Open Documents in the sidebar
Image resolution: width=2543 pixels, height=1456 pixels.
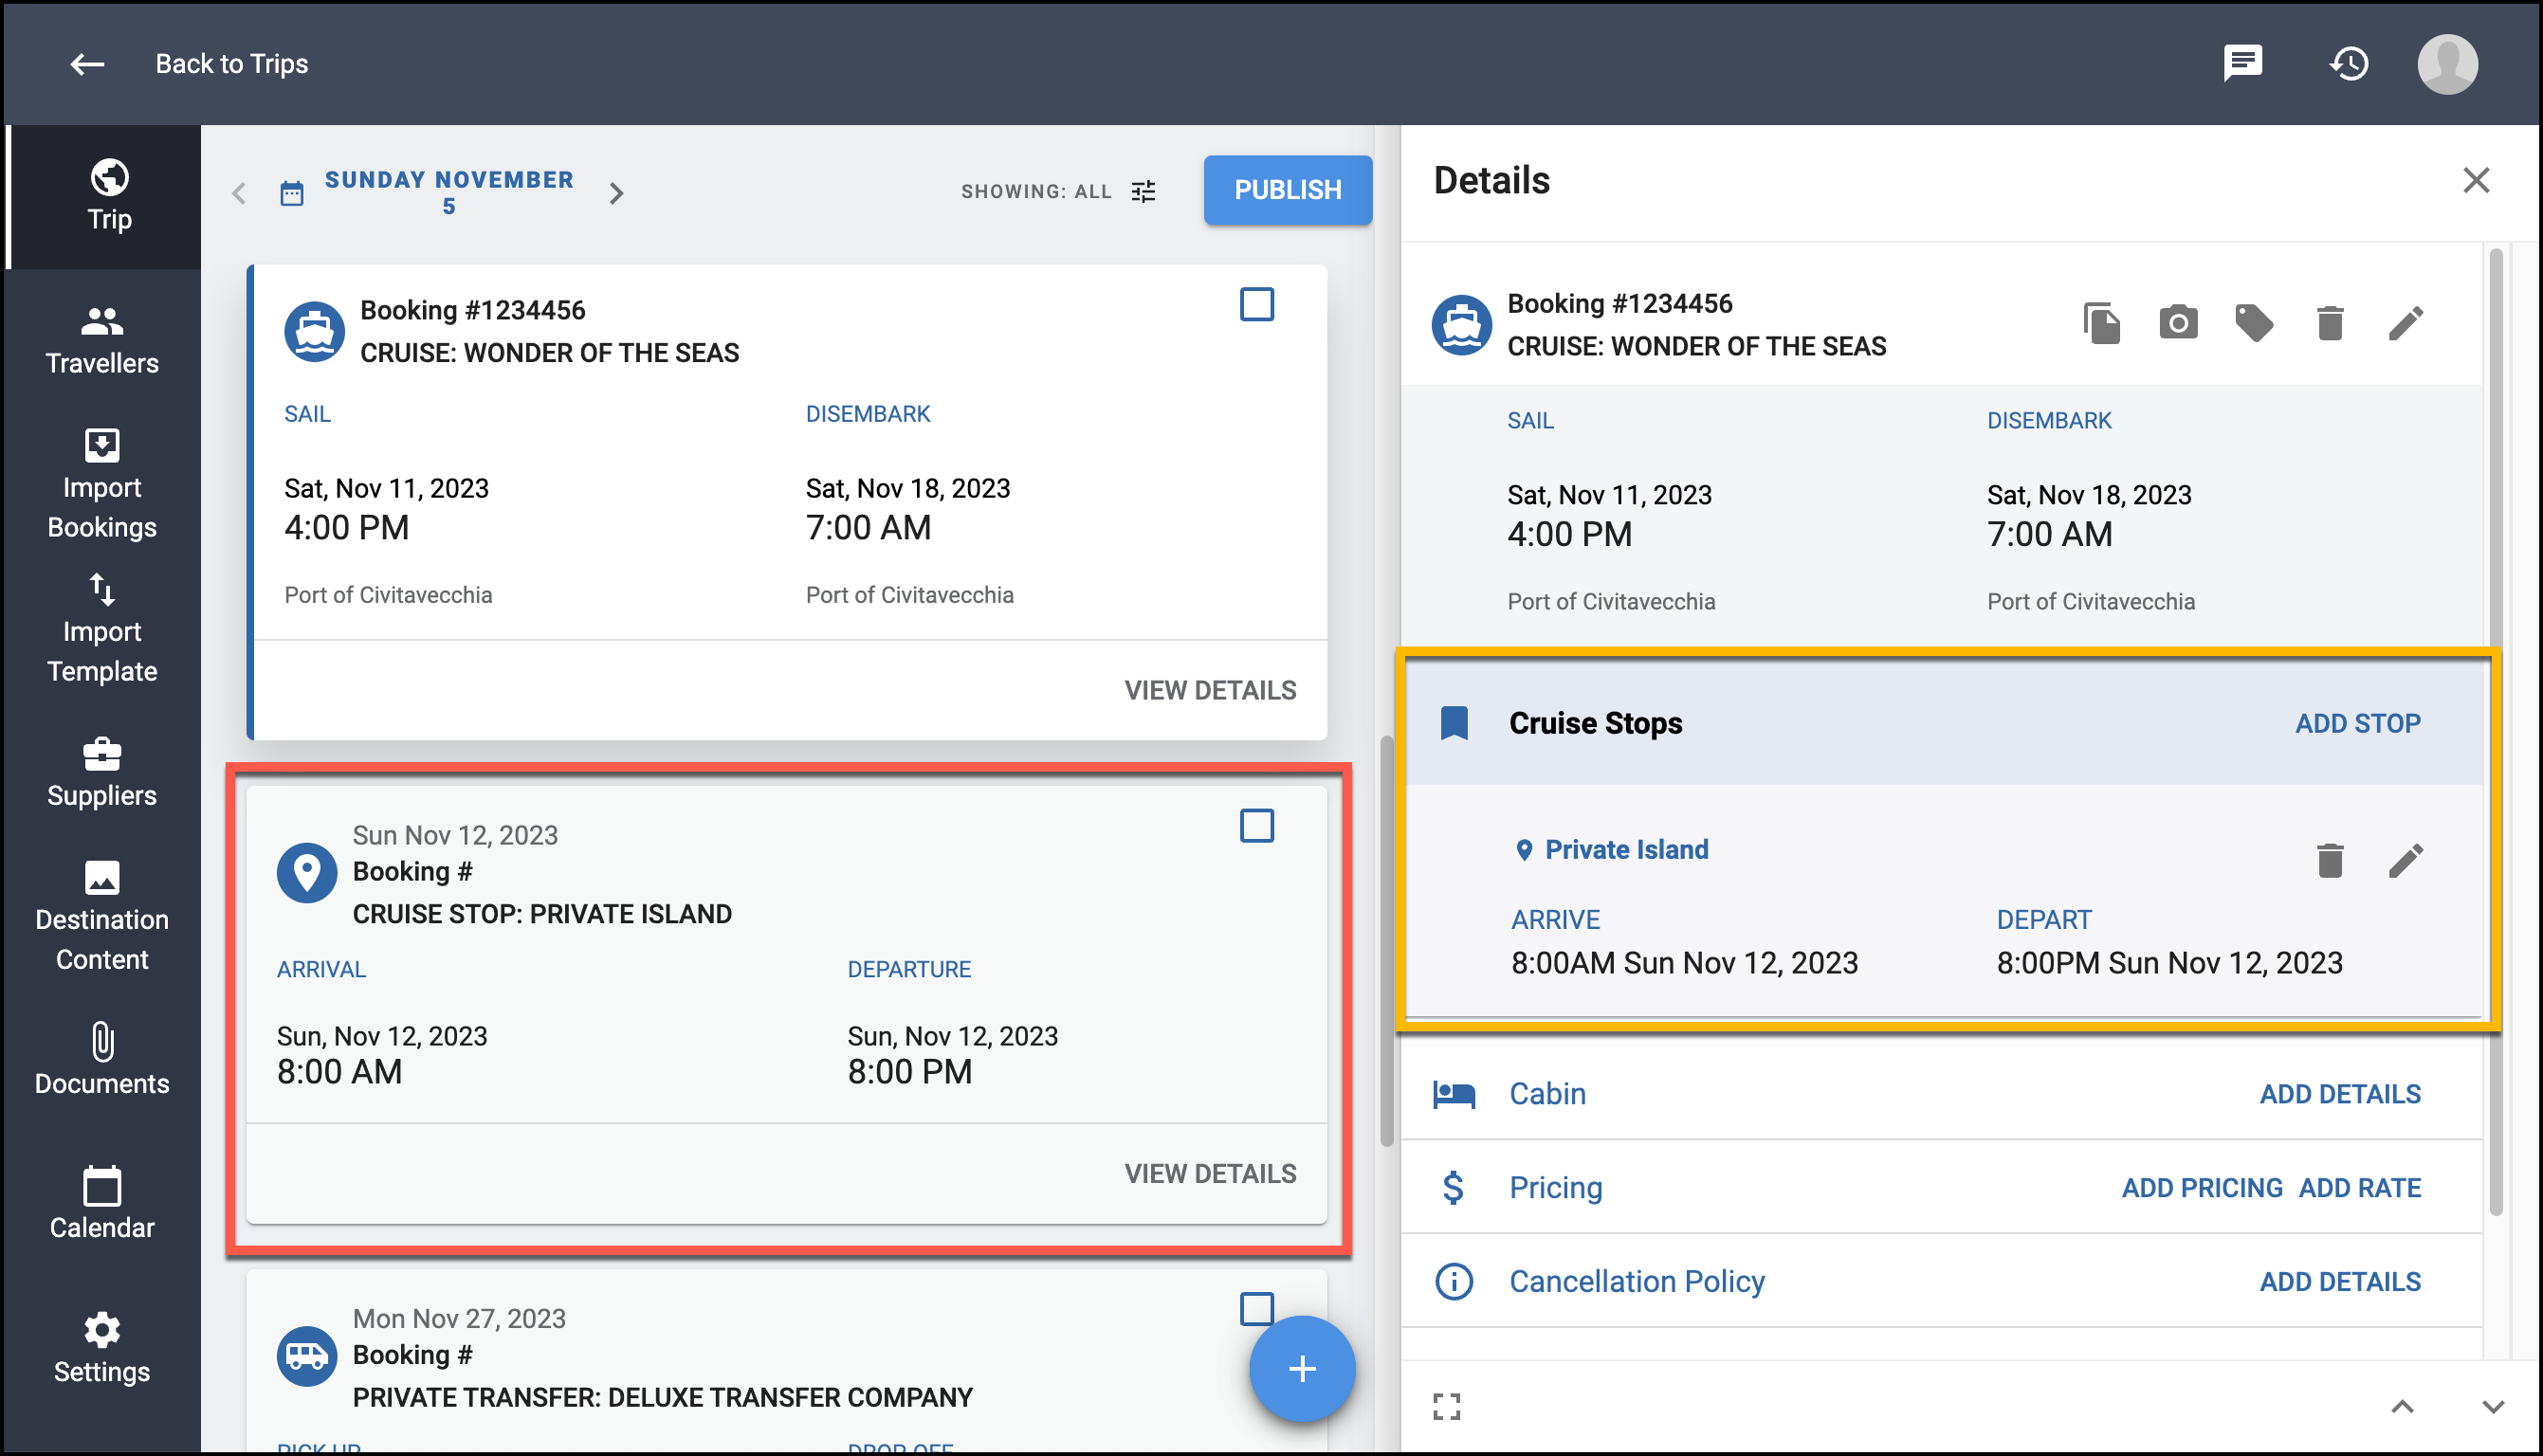[x=102, y=1060]
